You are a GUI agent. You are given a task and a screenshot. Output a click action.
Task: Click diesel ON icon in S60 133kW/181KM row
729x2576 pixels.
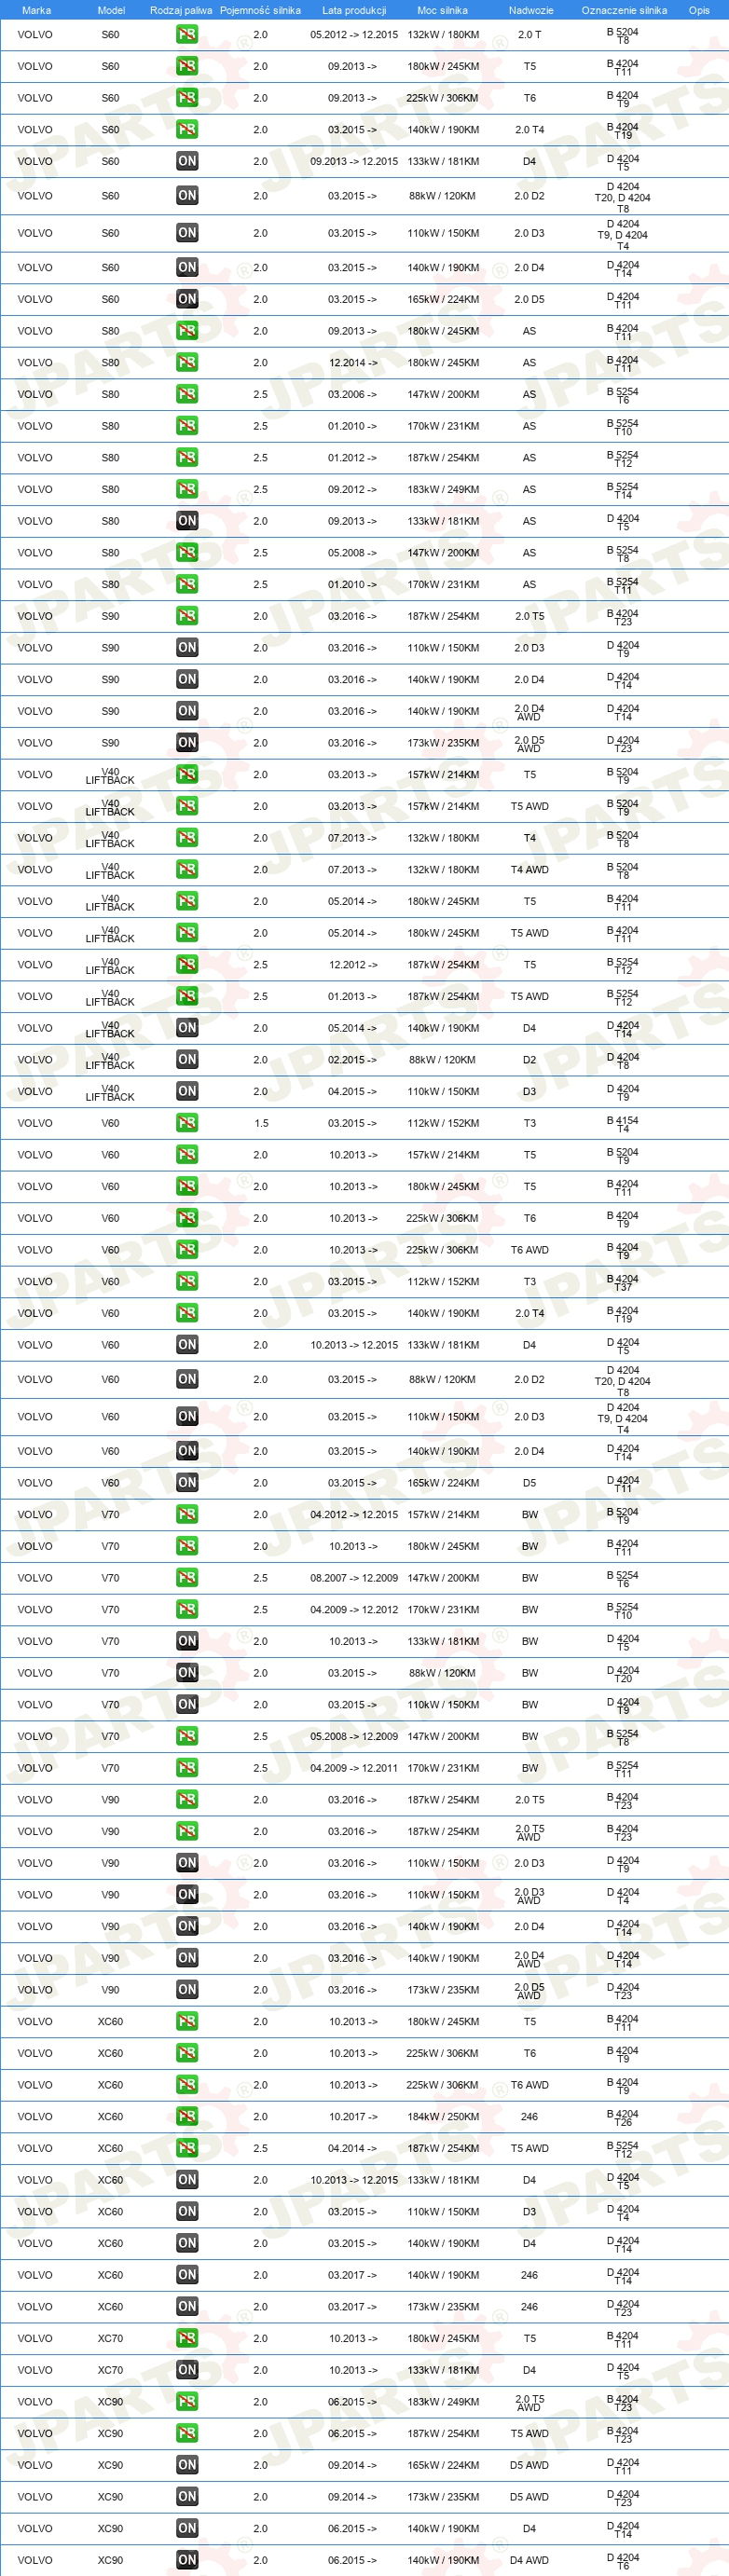[x=187, y=161]
